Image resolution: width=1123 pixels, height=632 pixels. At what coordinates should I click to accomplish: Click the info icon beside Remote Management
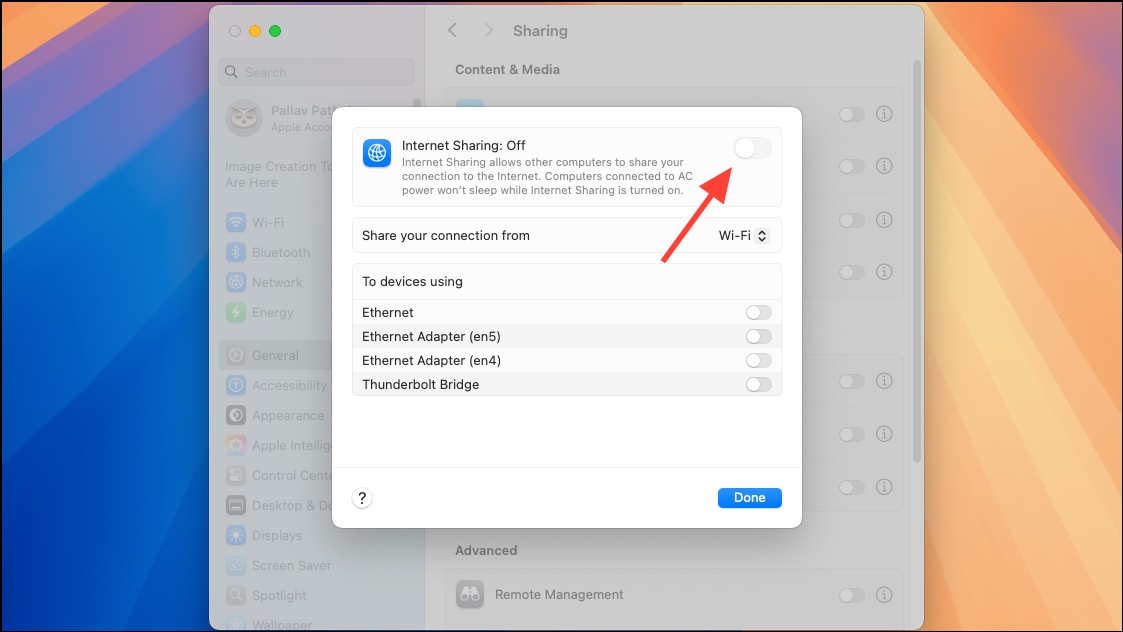point(885,595)
